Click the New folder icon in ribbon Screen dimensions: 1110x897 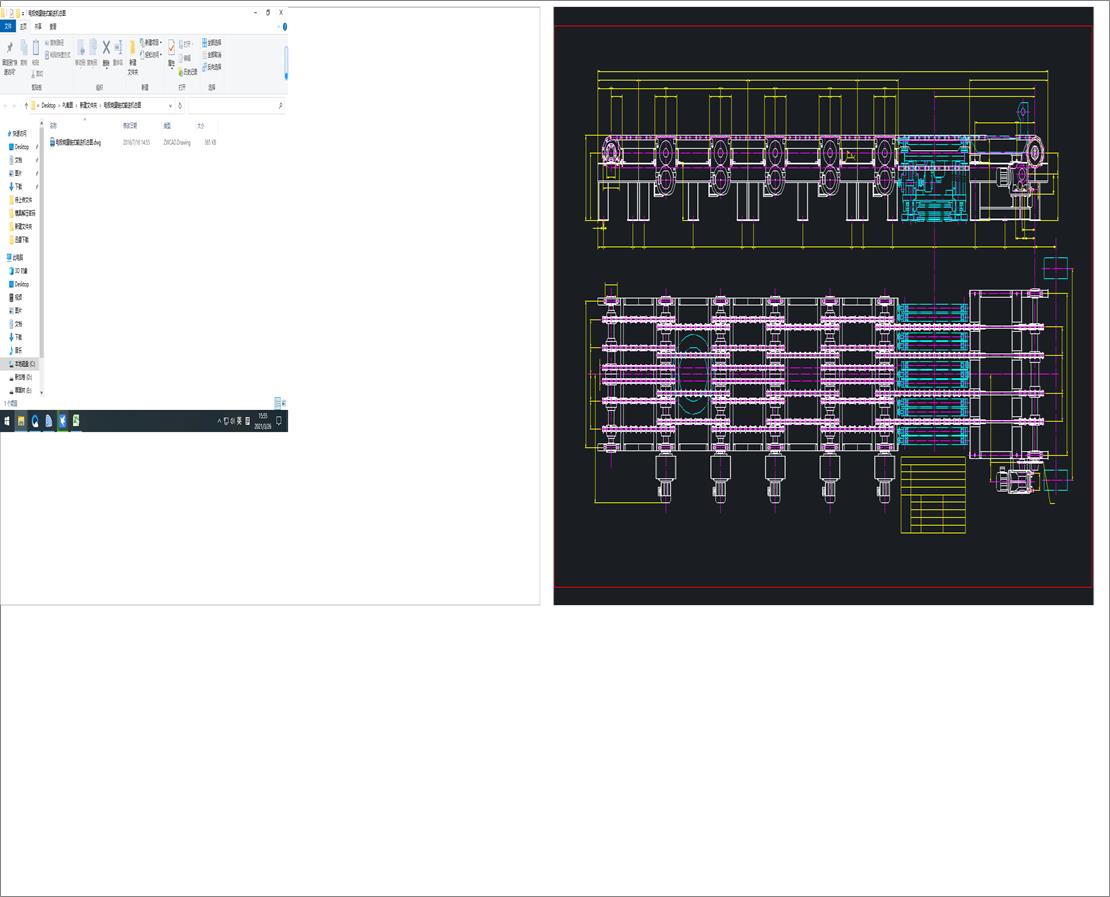click(x=132, y=50)
